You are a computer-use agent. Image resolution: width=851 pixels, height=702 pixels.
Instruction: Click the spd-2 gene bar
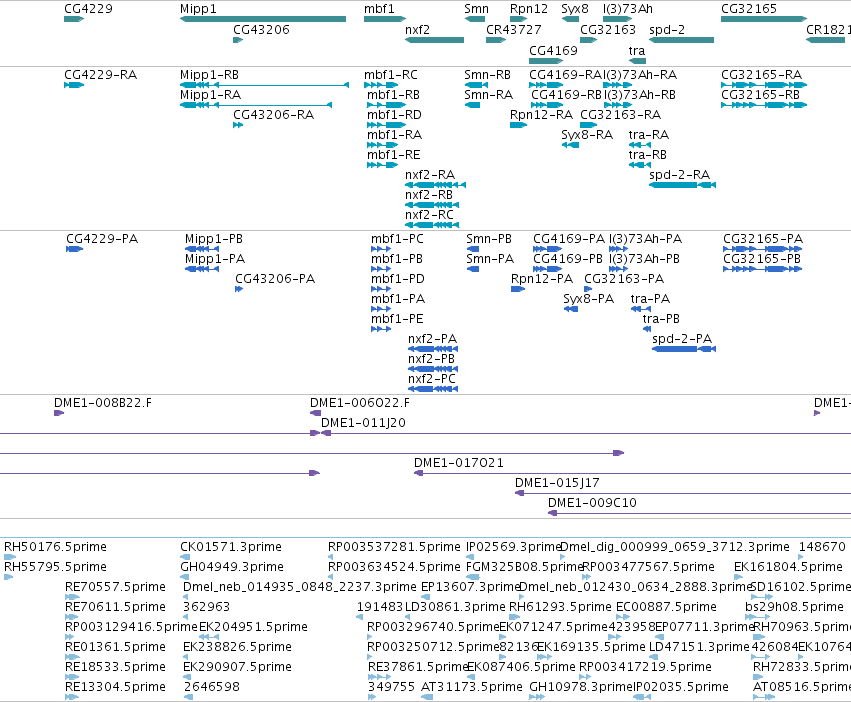tap(681, 40)
